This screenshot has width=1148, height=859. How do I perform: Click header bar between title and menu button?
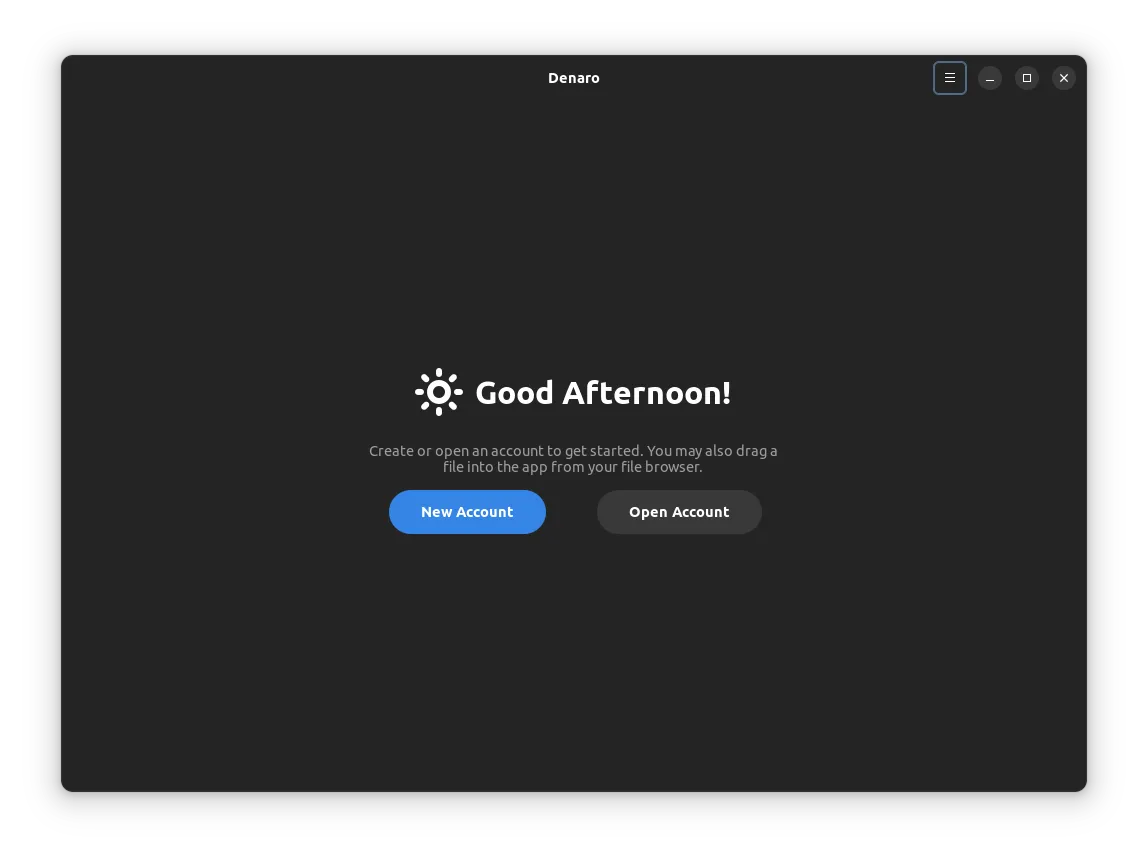click(x=770, y=78)
